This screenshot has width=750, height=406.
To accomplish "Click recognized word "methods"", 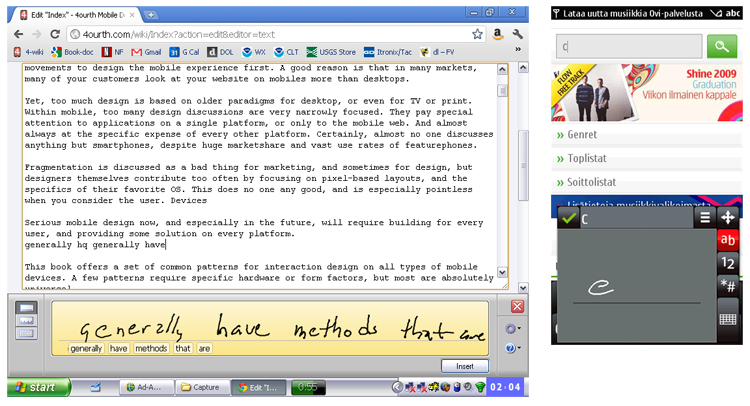I will (x=151, y=349).
